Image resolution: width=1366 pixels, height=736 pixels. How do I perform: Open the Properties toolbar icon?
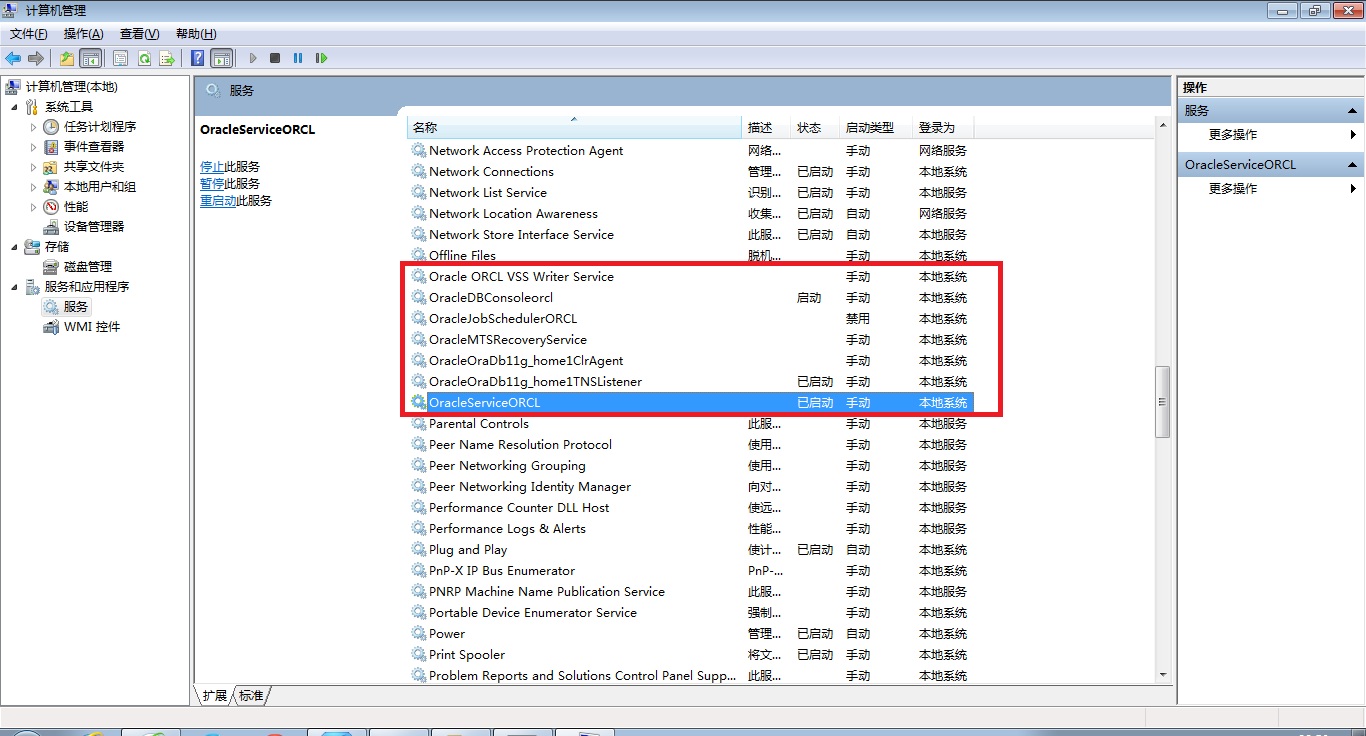121,58
